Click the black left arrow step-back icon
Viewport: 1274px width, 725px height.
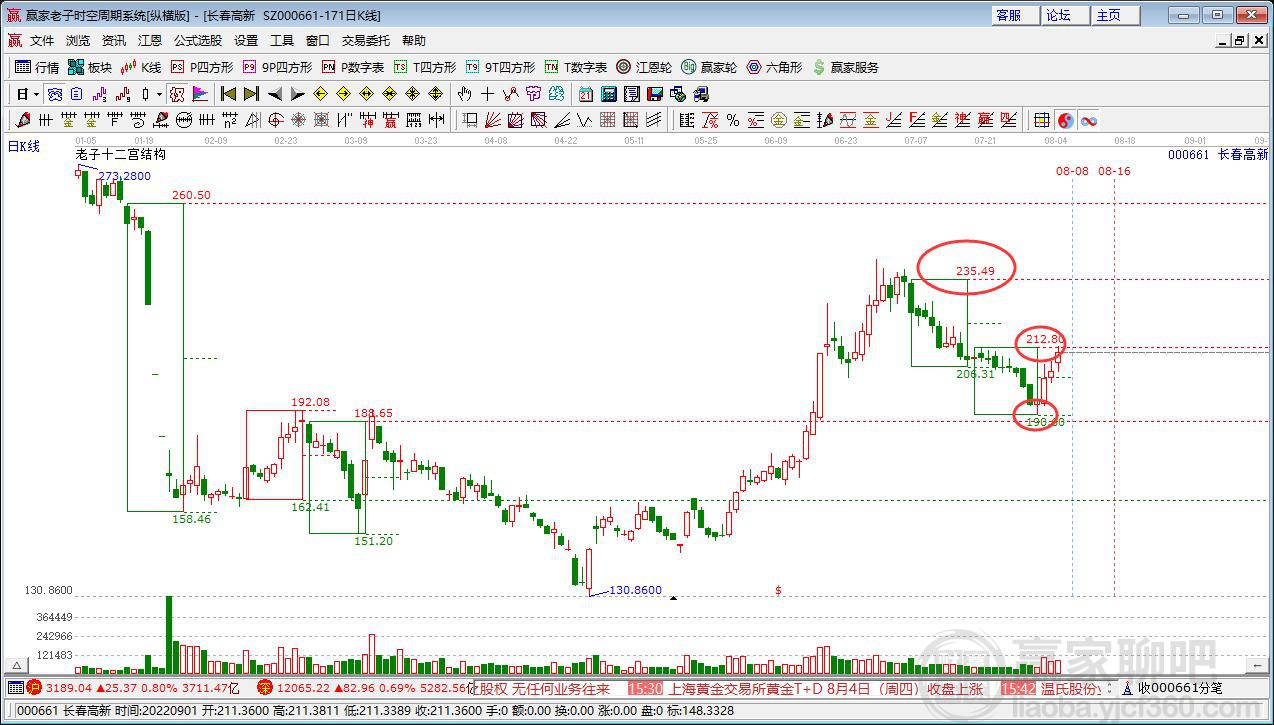click(x=274, y=94)
